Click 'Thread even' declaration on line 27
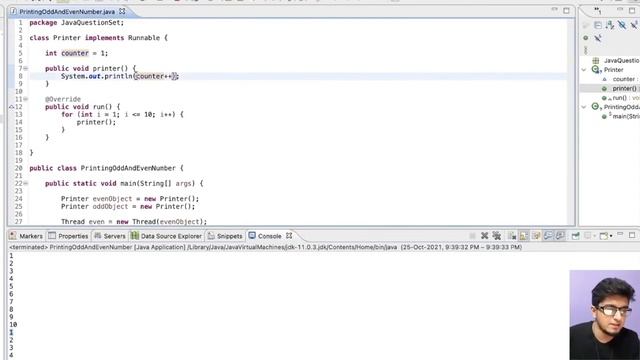This screenshot has height=360, width=640. [134, 222]
